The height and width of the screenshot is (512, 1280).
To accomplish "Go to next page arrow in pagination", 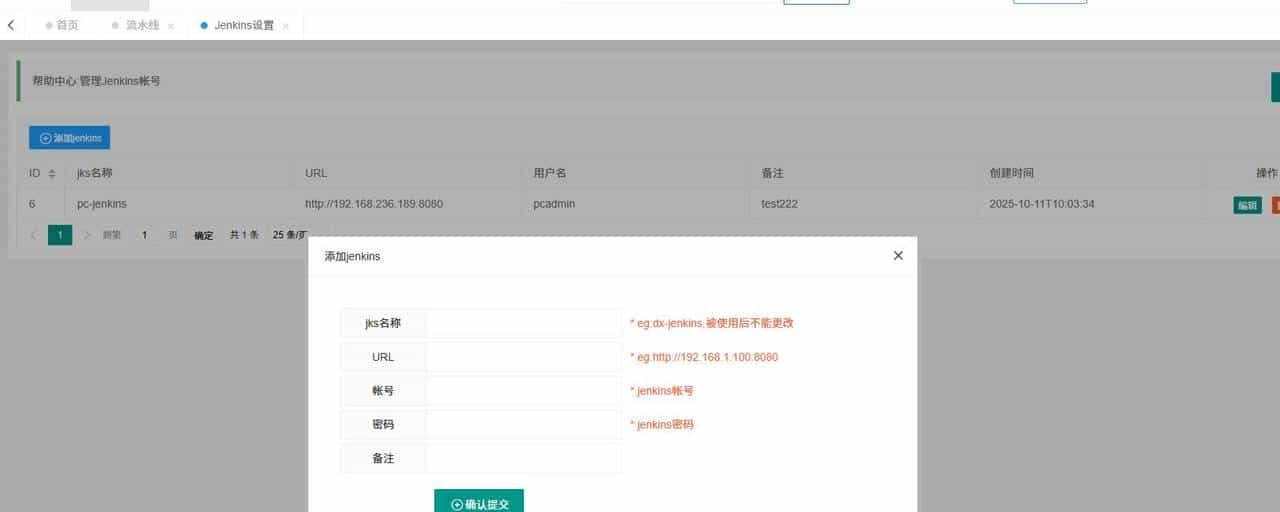I will 87,235.
